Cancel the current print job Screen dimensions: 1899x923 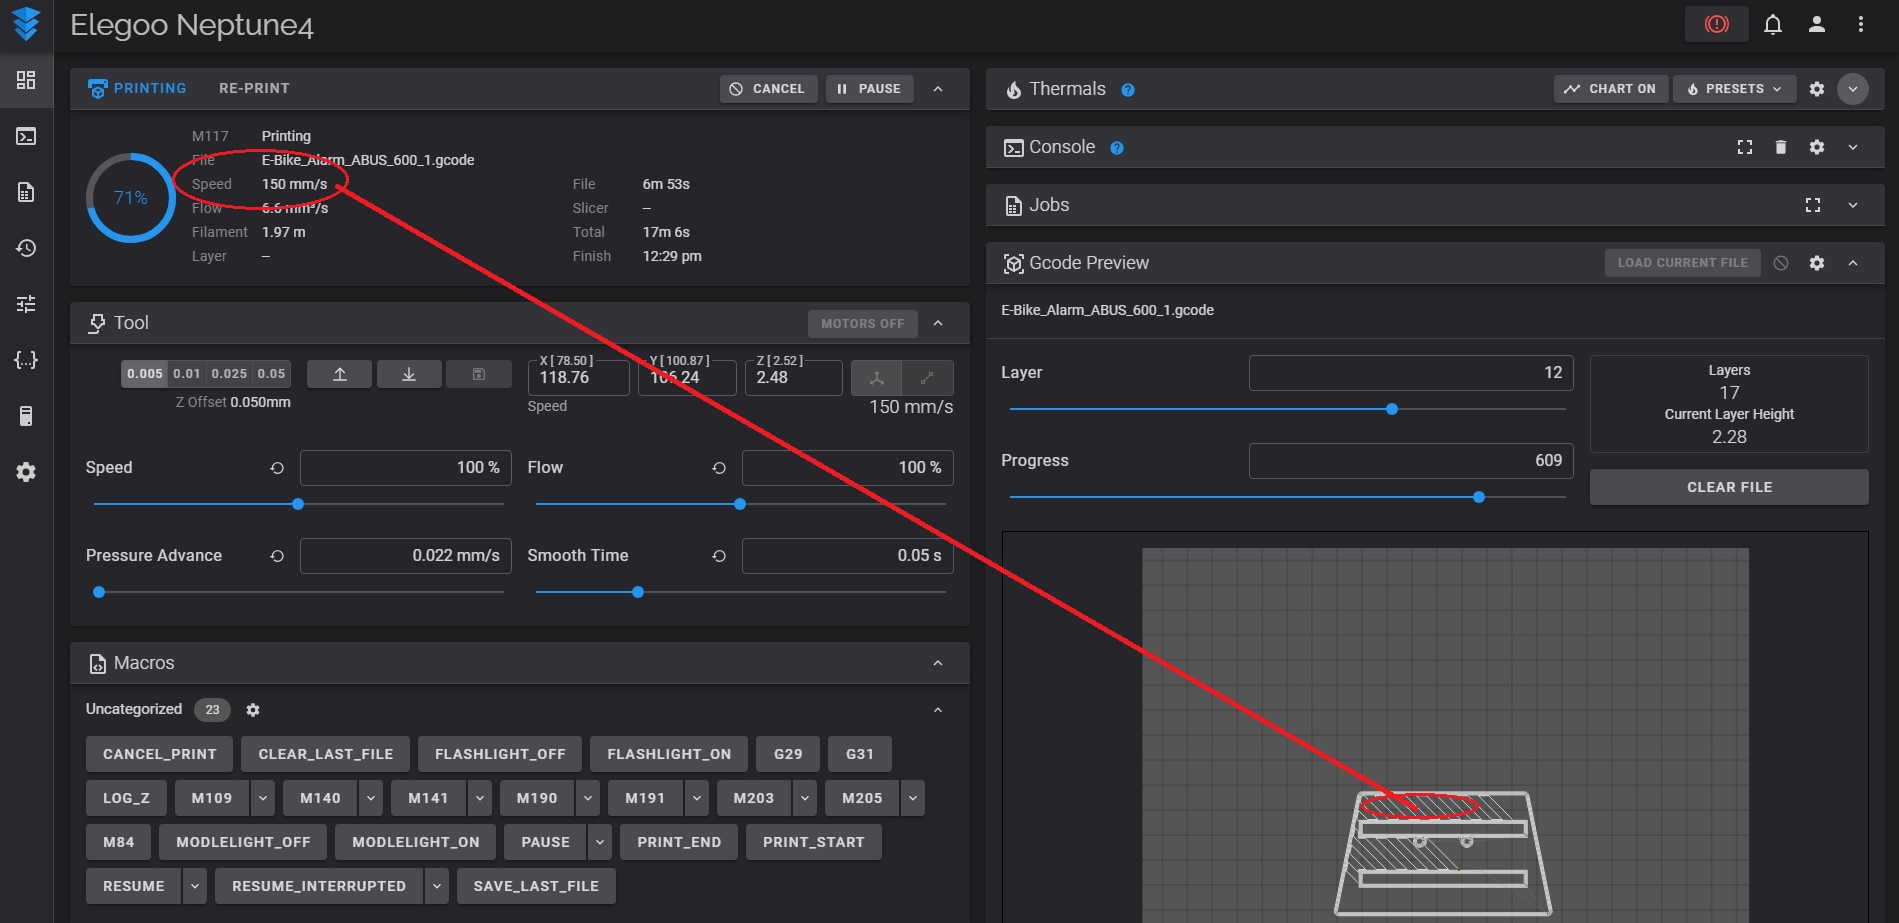pyautogui.click(x=768, y=89)
